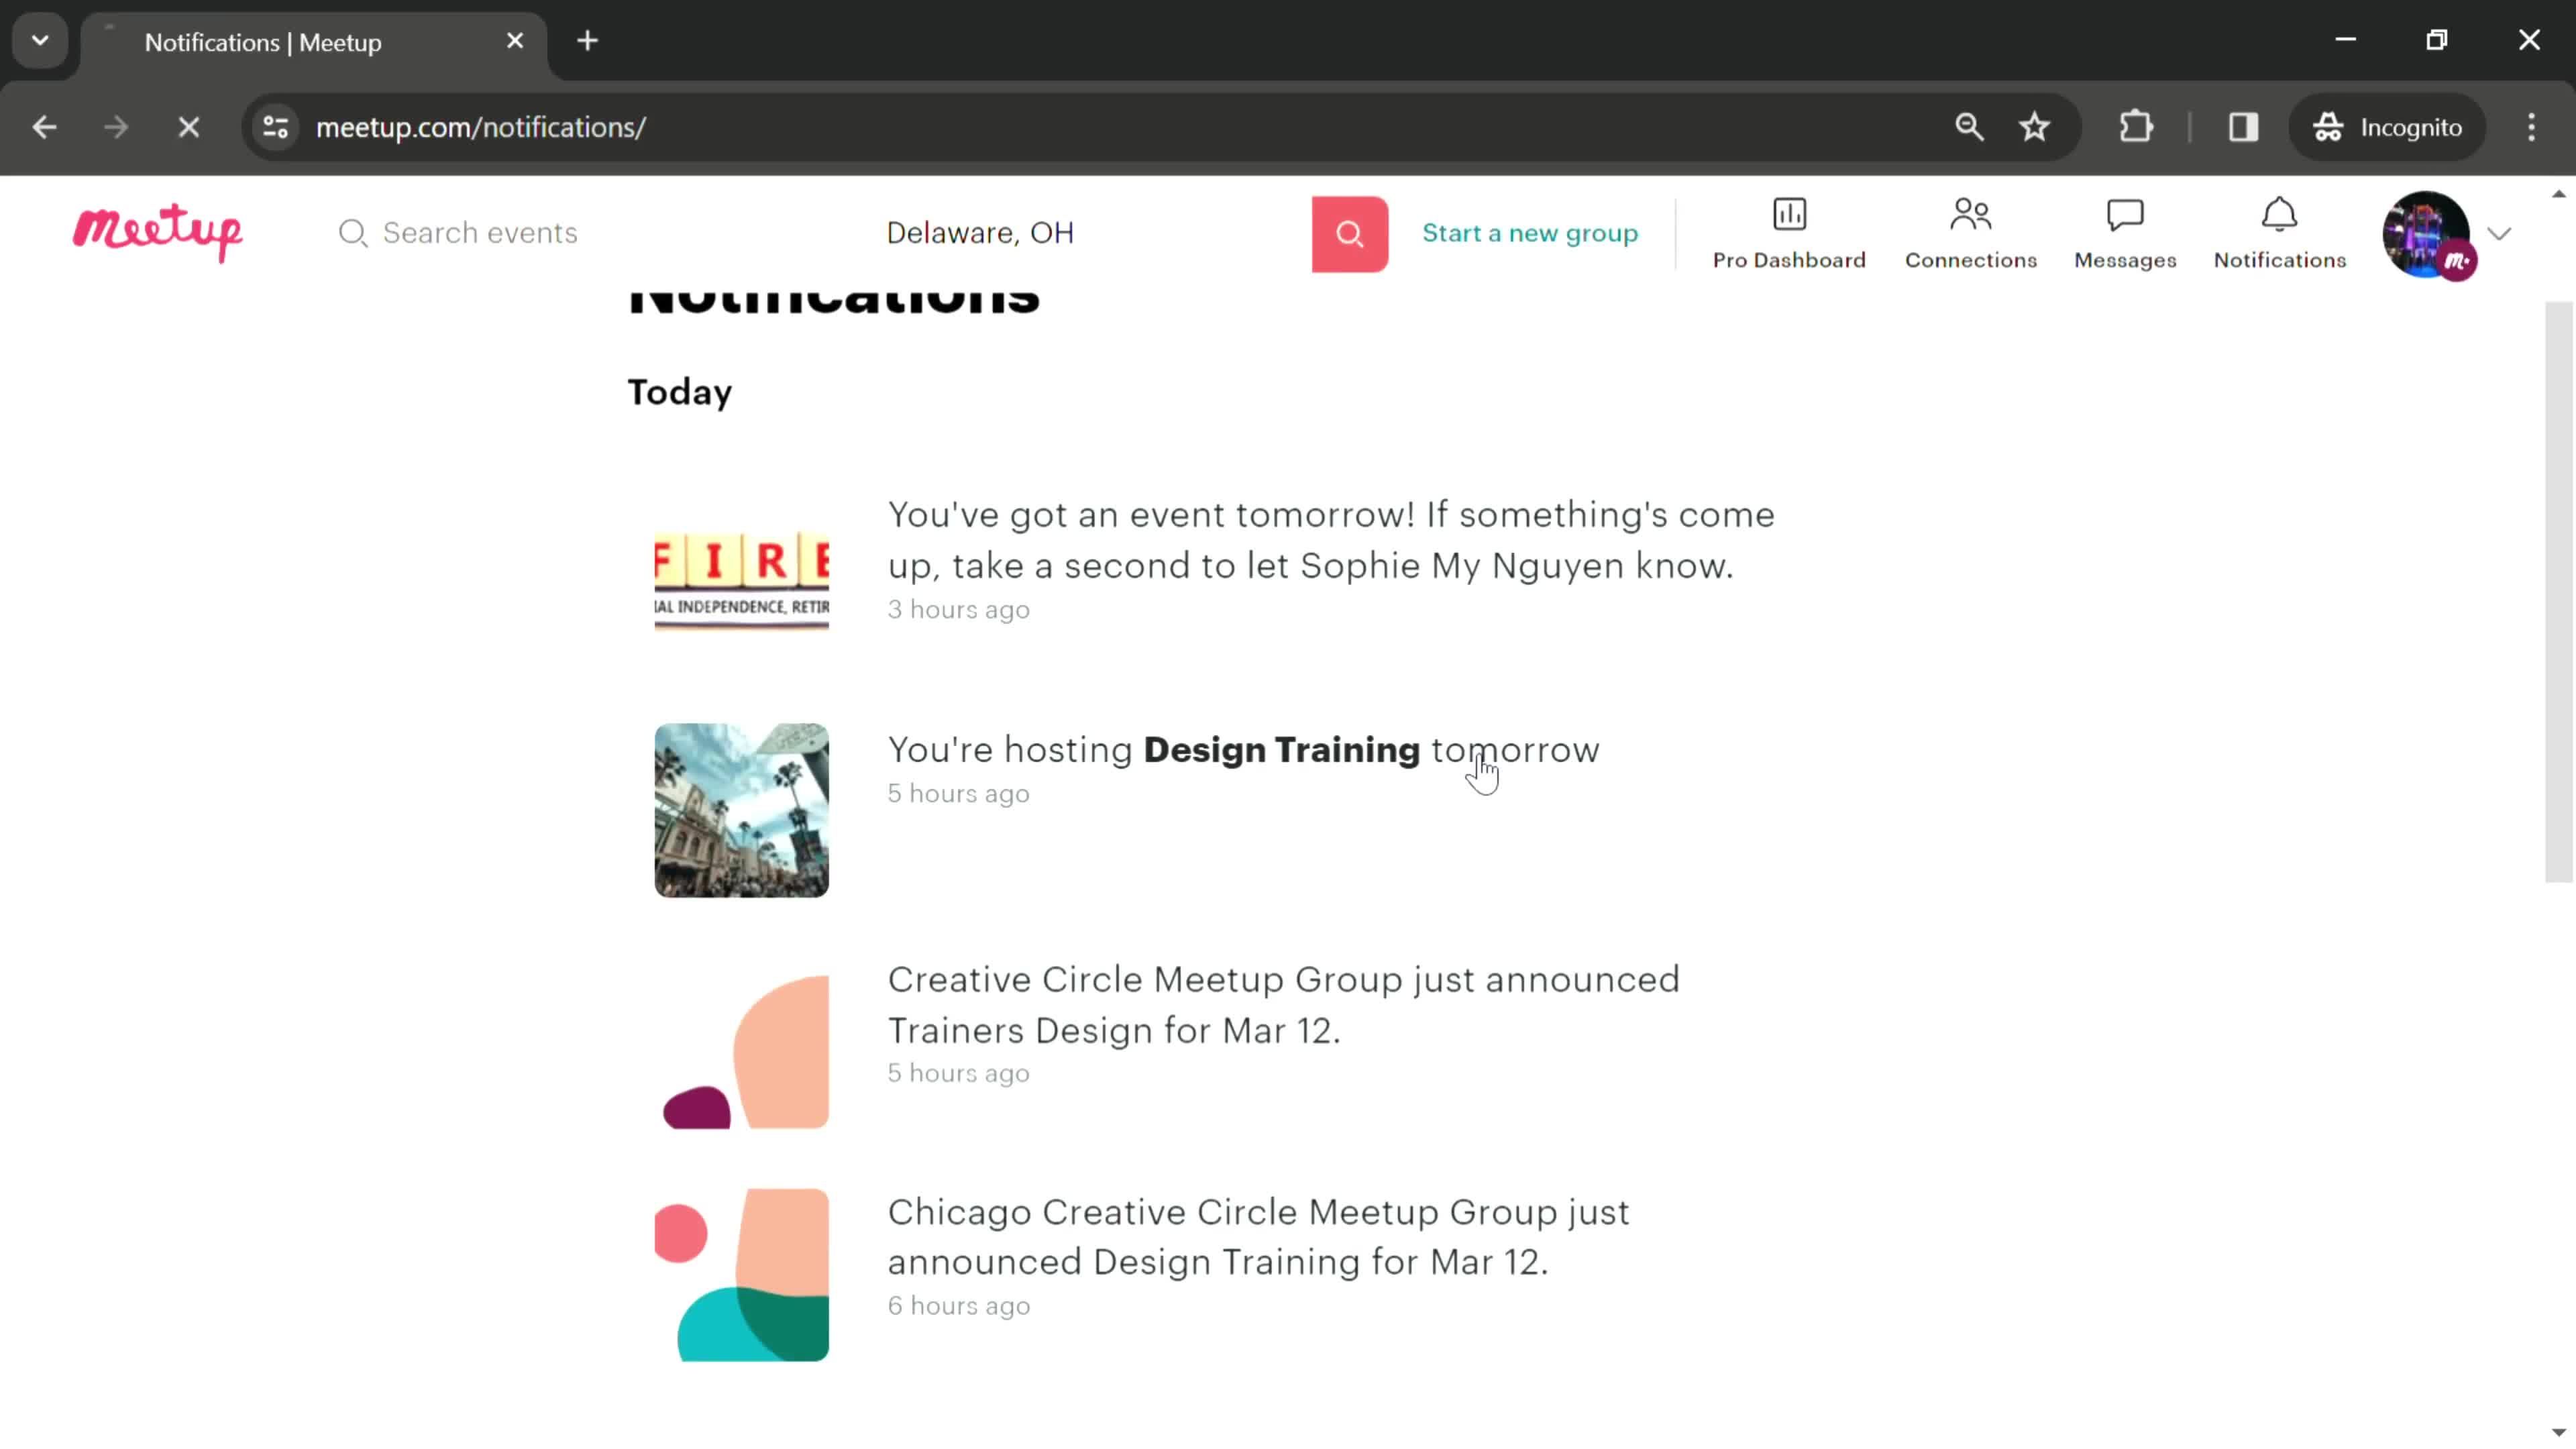Click the Meetup home logo

pyautogui.click(x=158, y=231)
